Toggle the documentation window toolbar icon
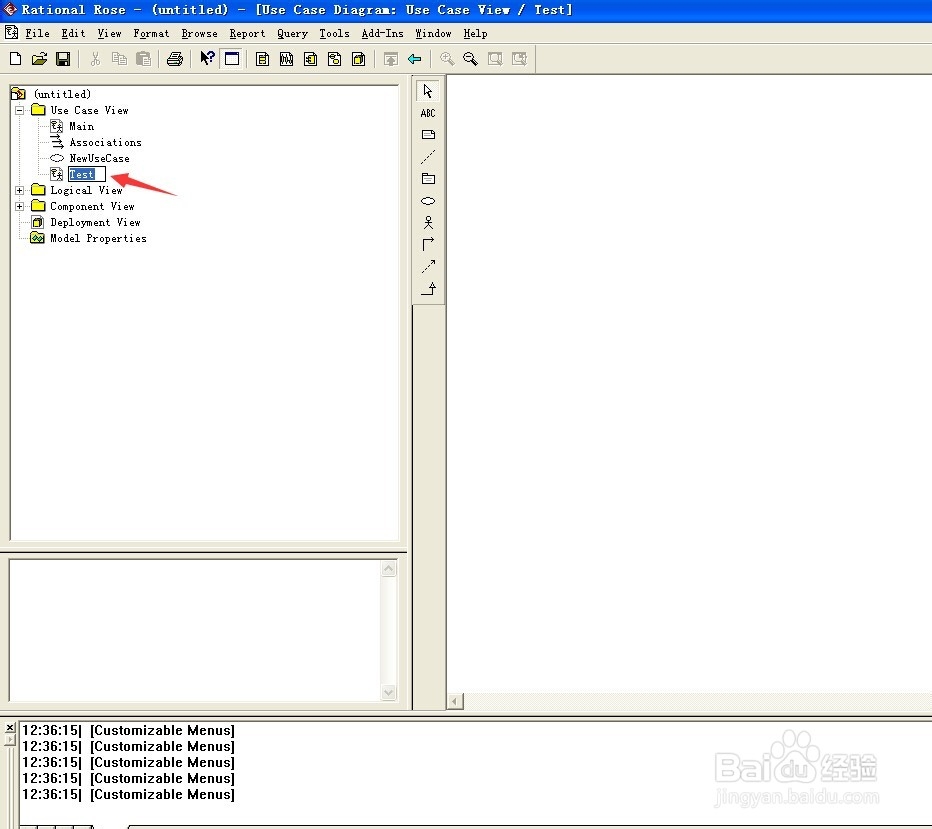Viewport: 932px width, 829px height. [x=232, y=59]
